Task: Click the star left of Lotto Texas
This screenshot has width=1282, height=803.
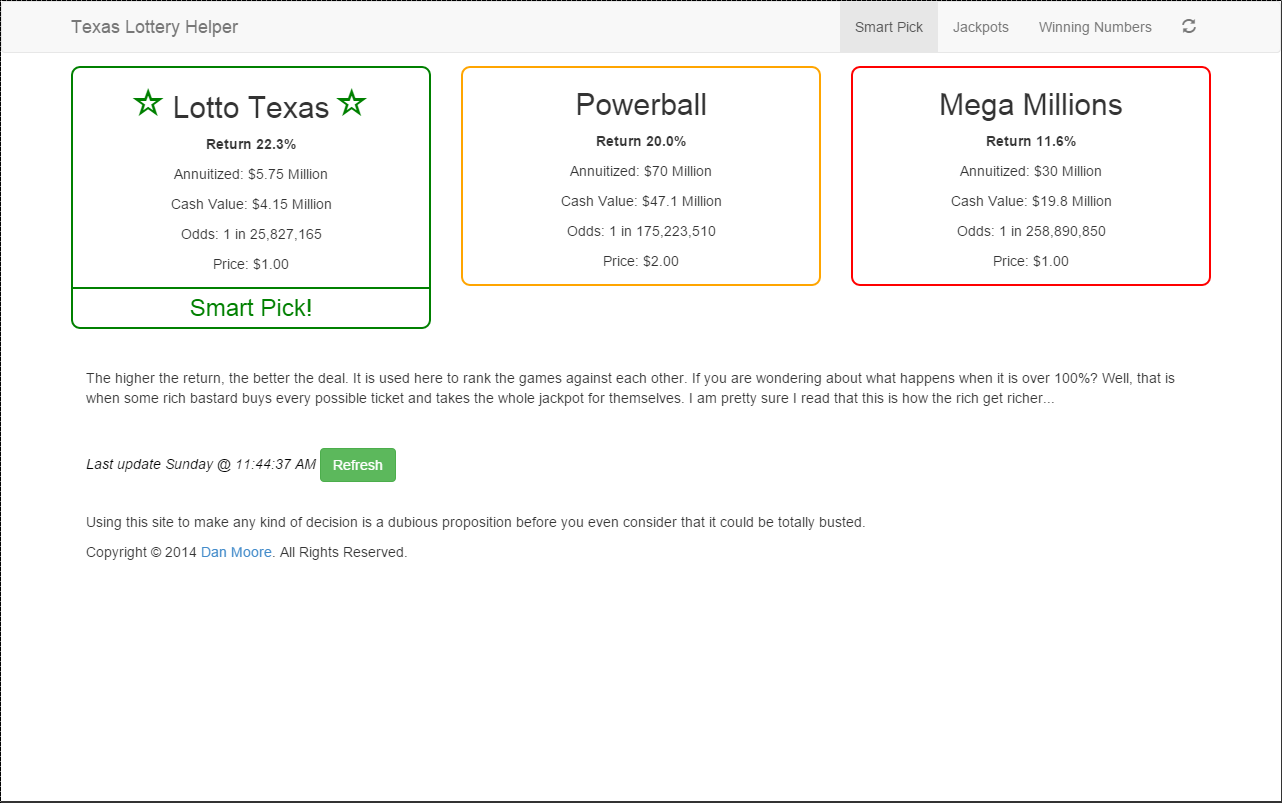Action: coord(148,103)
